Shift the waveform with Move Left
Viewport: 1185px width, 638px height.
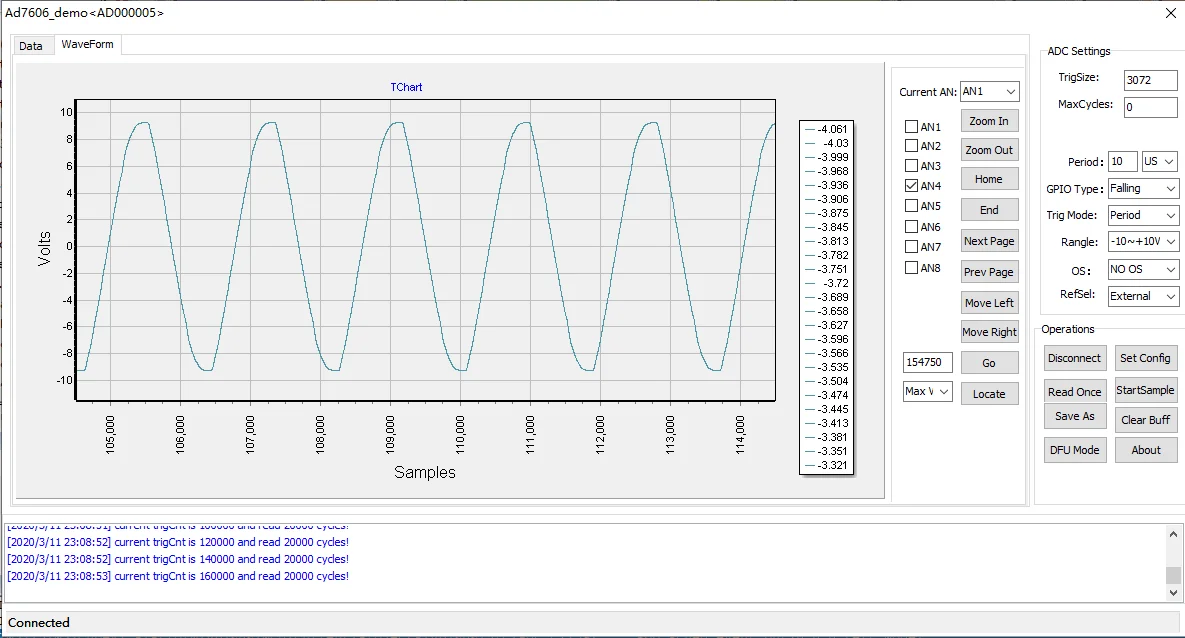(989, 303)
